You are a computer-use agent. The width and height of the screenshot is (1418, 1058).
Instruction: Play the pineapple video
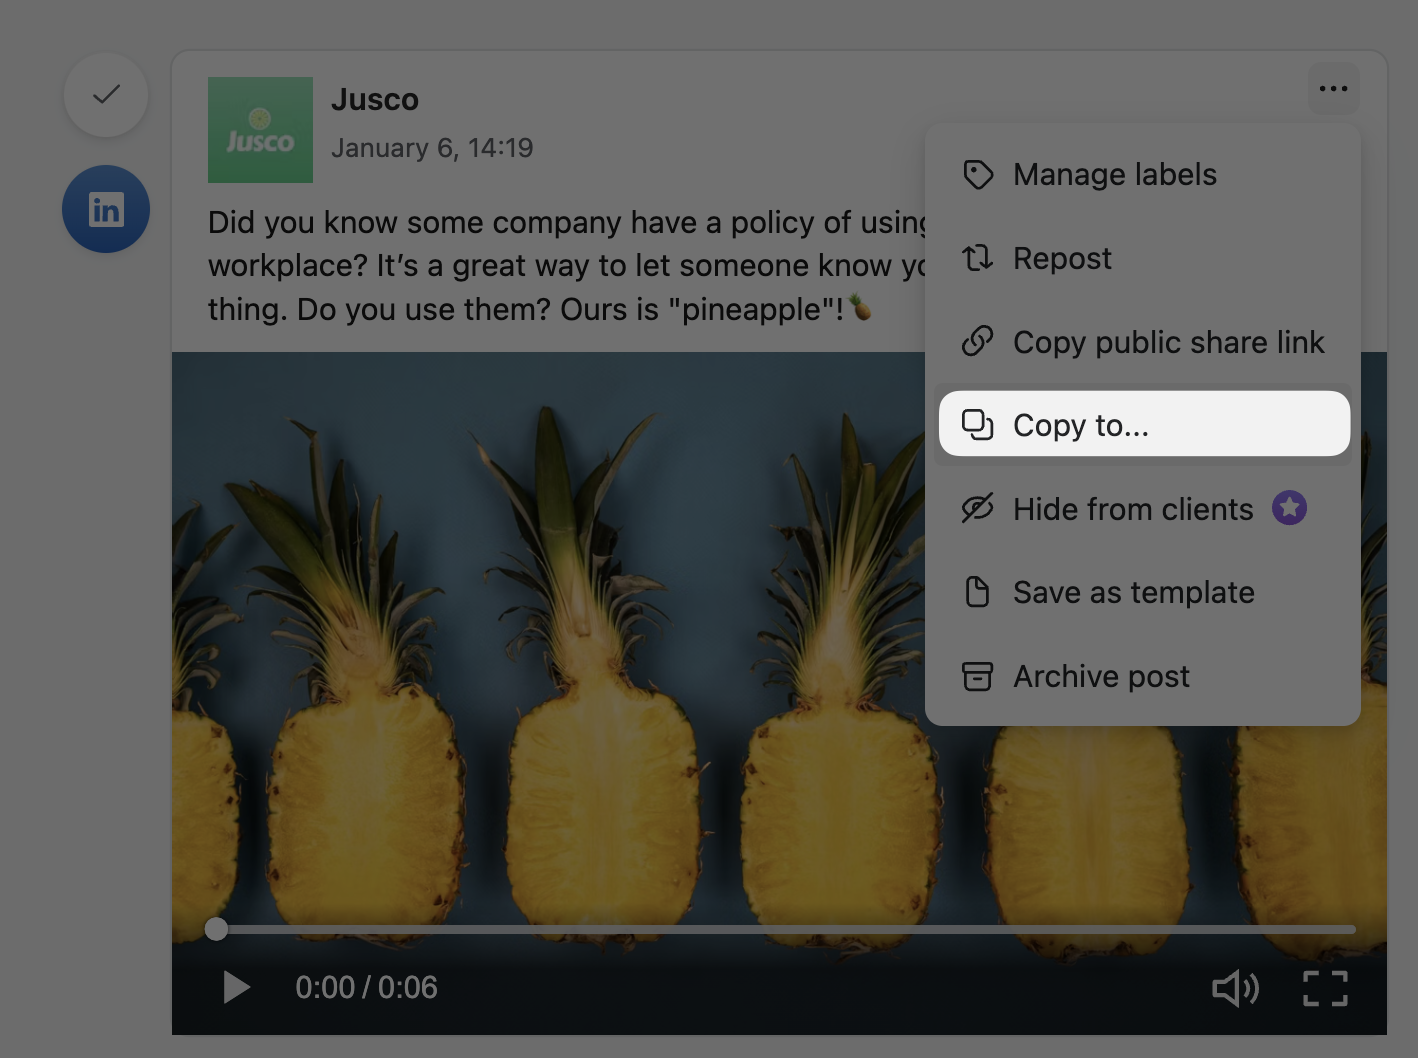tap(236, 987)
